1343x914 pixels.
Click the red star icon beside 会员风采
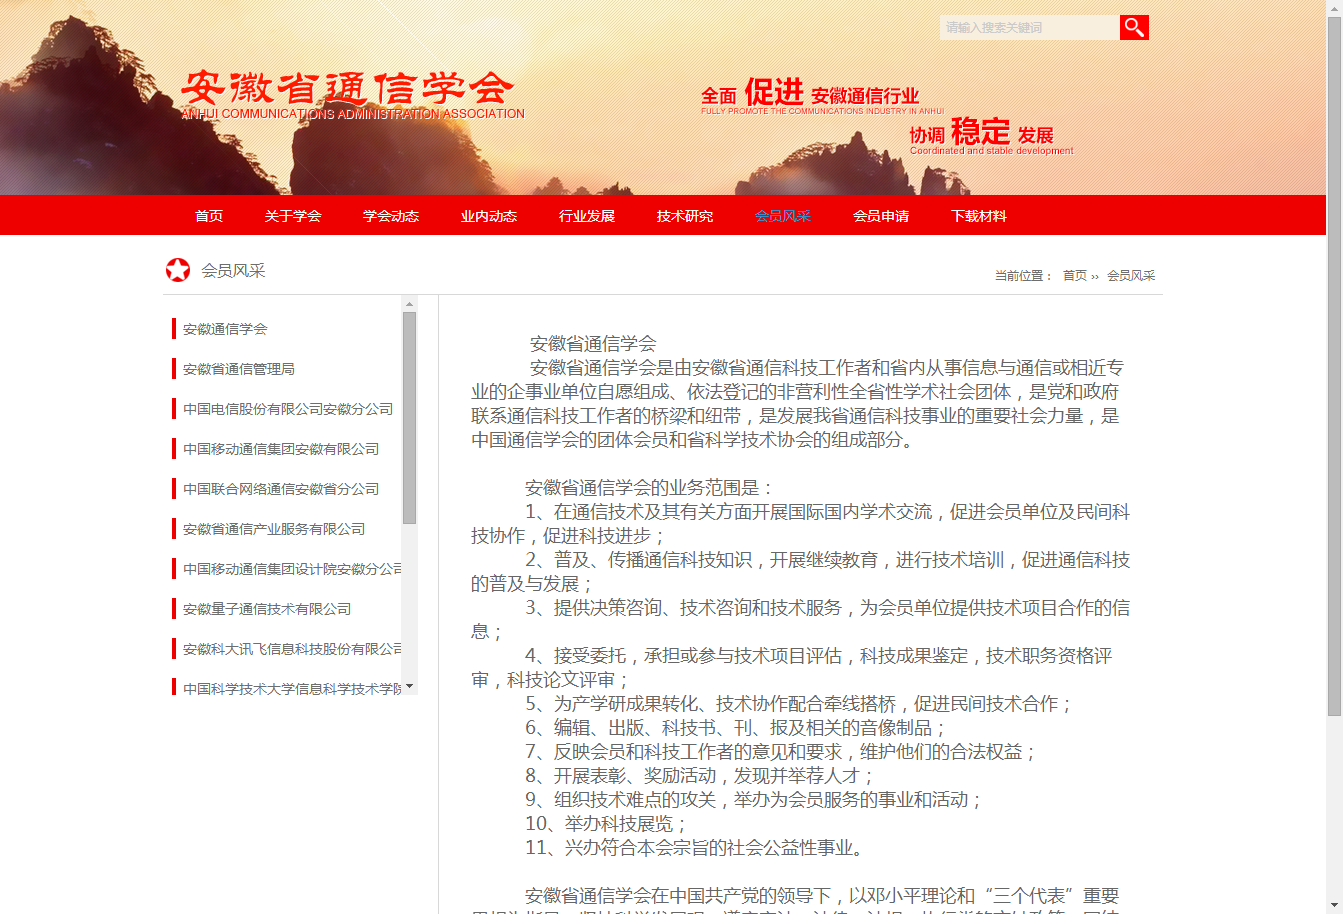click(178, 270)
